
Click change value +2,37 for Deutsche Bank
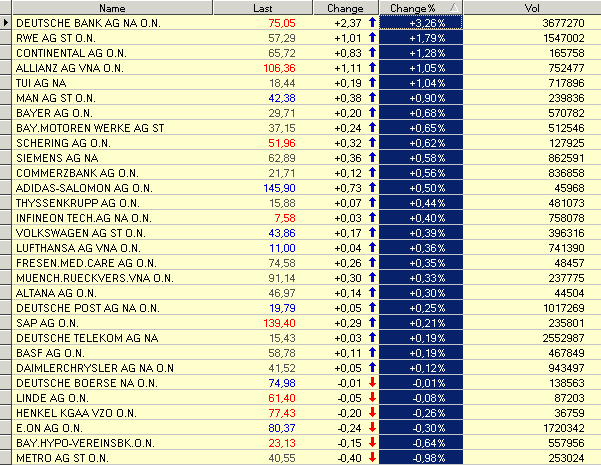click(348, 23)
